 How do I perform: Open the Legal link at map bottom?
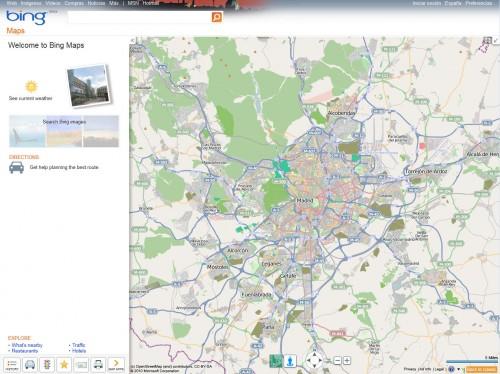[x=440, y=369]
